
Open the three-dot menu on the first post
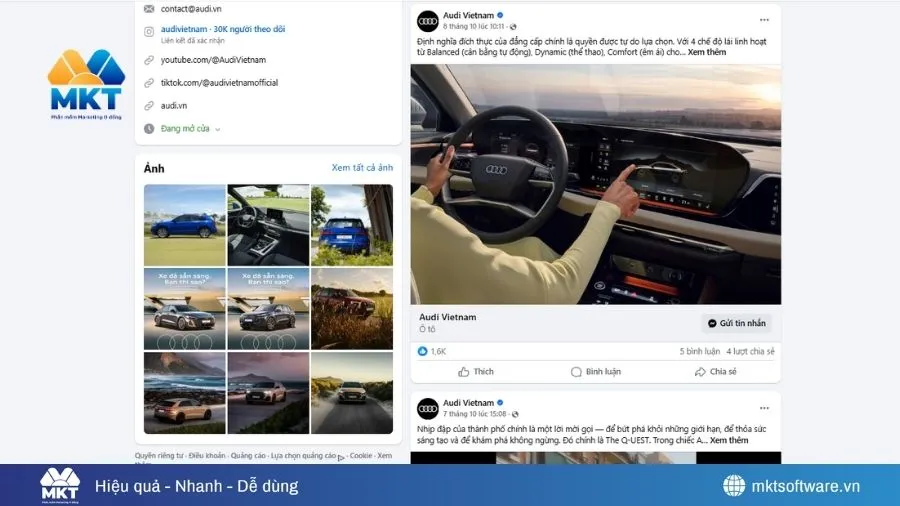point(764,20)
